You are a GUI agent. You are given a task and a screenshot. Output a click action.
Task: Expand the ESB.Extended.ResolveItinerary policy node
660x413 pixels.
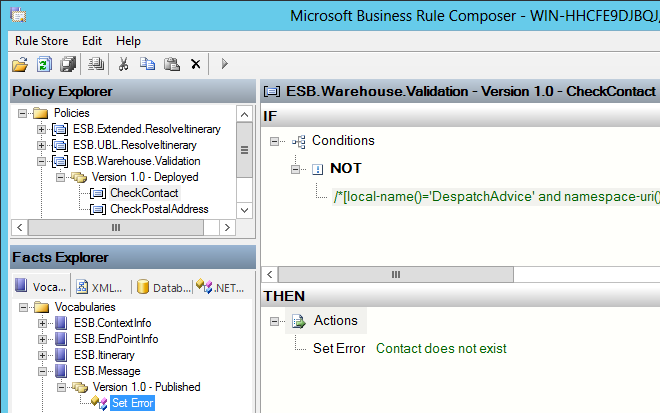coord(41,129)
